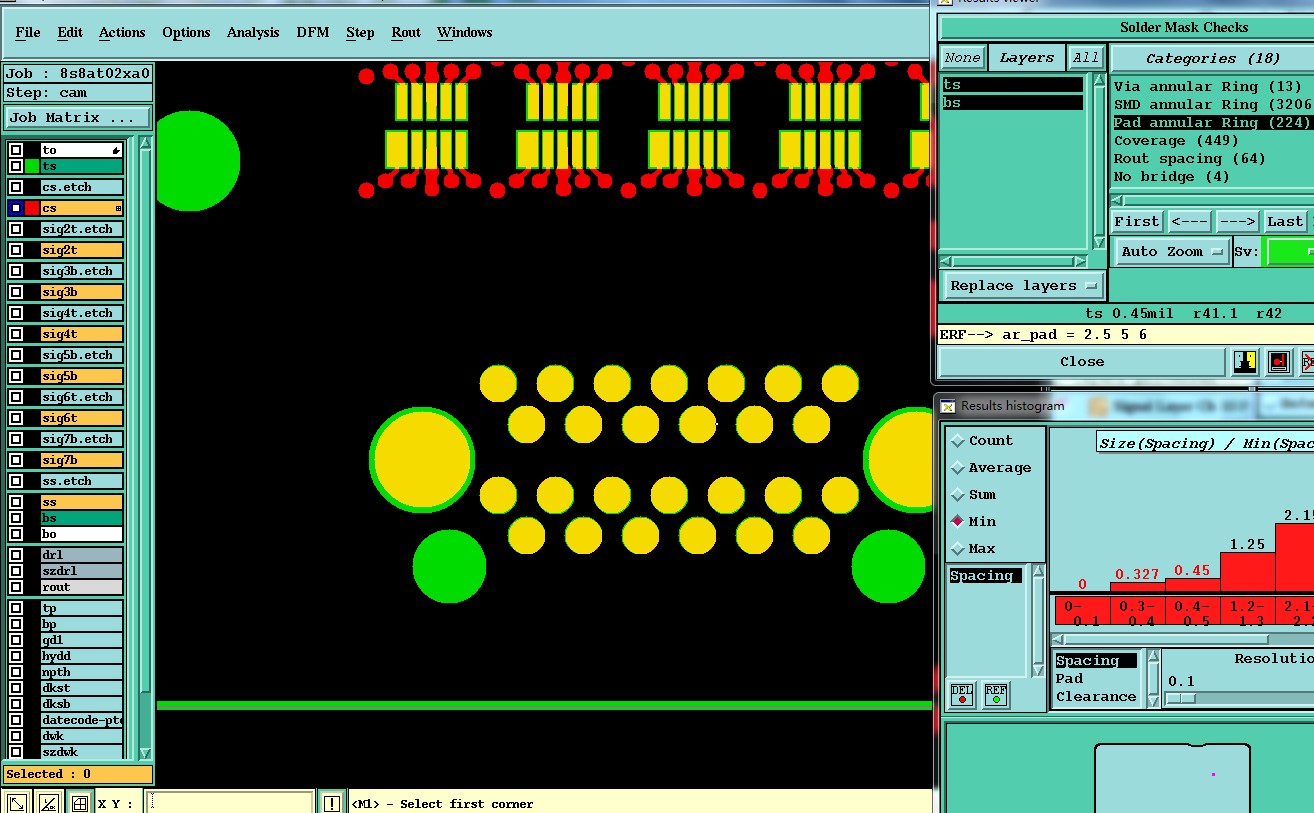This screenshot has width=1314, height=813.
Task: Click the grid window icon left of X Y
Action: point(79,803)
